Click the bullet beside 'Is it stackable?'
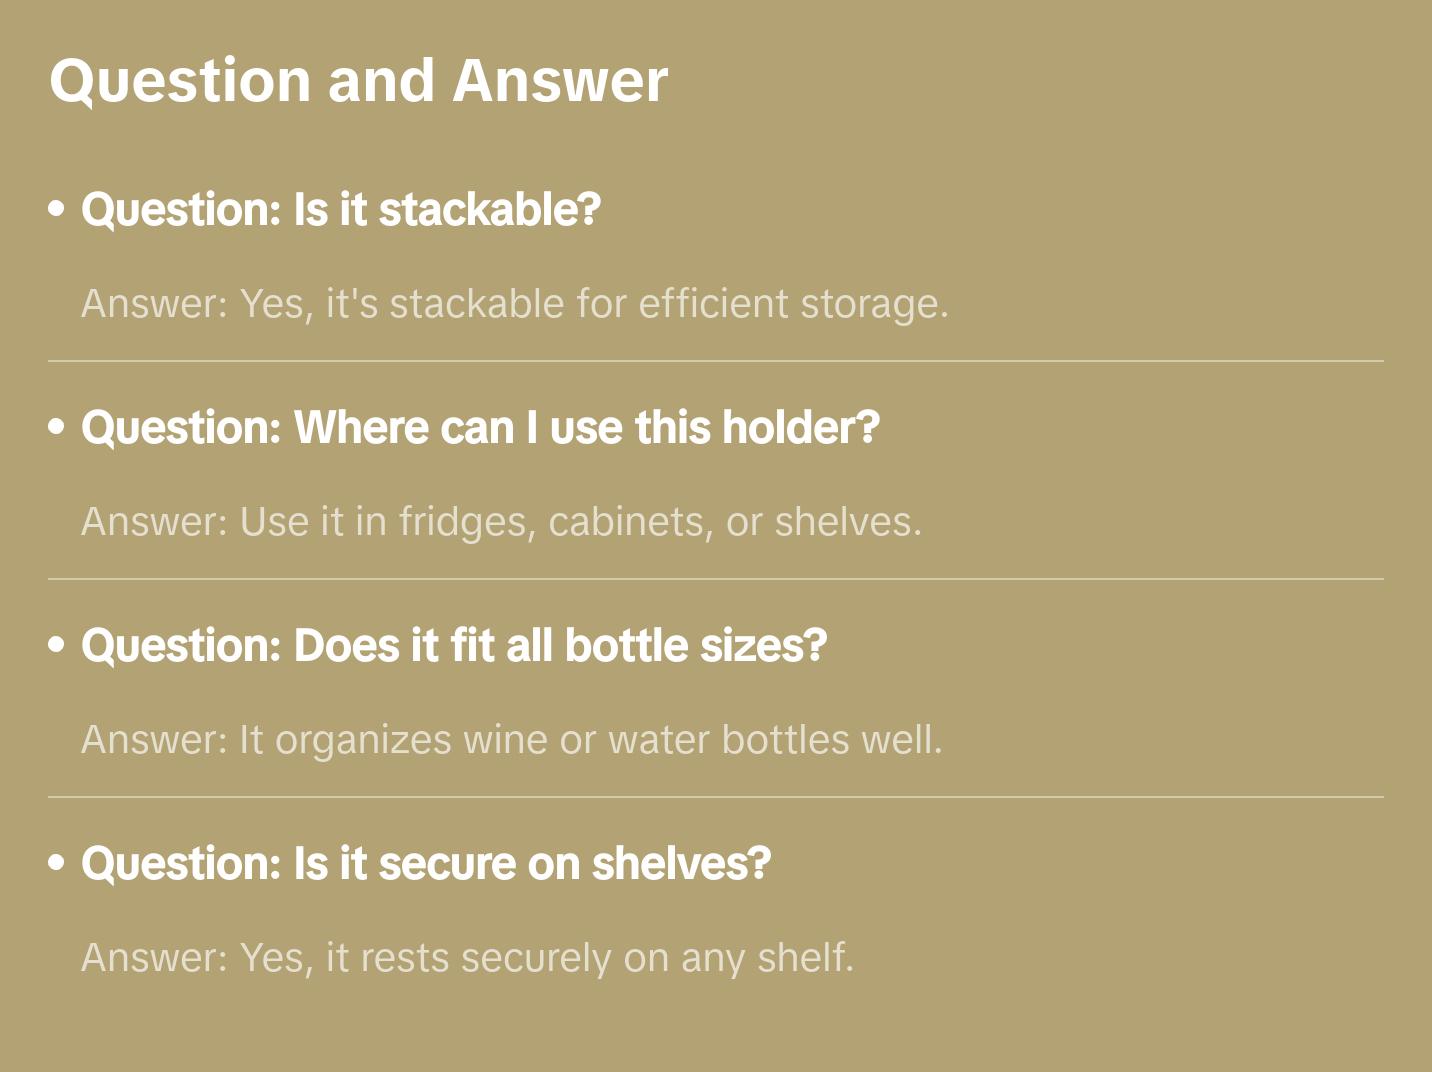 point(57,210)
